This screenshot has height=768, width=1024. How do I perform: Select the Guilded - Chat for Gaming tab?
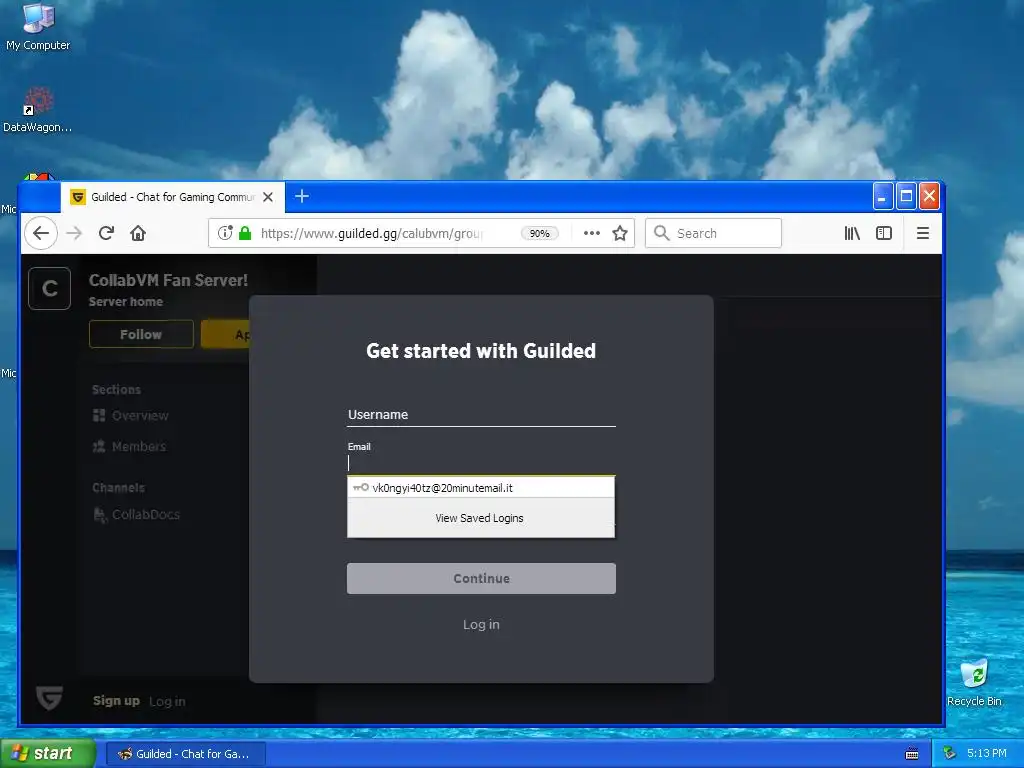point(173,197)
